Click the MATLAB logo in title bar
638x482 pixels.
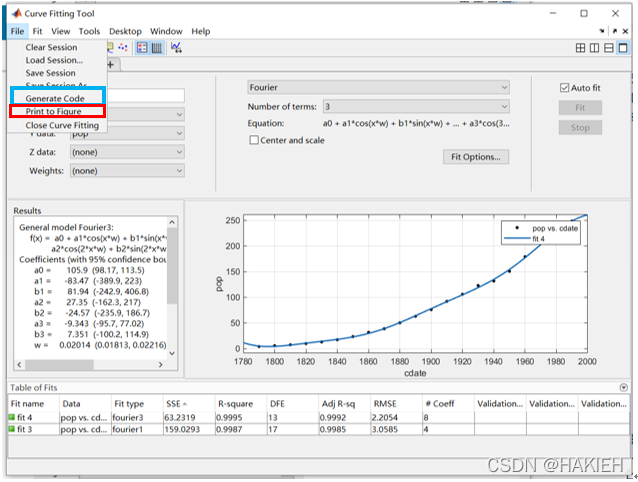click(x=17, y=13)
